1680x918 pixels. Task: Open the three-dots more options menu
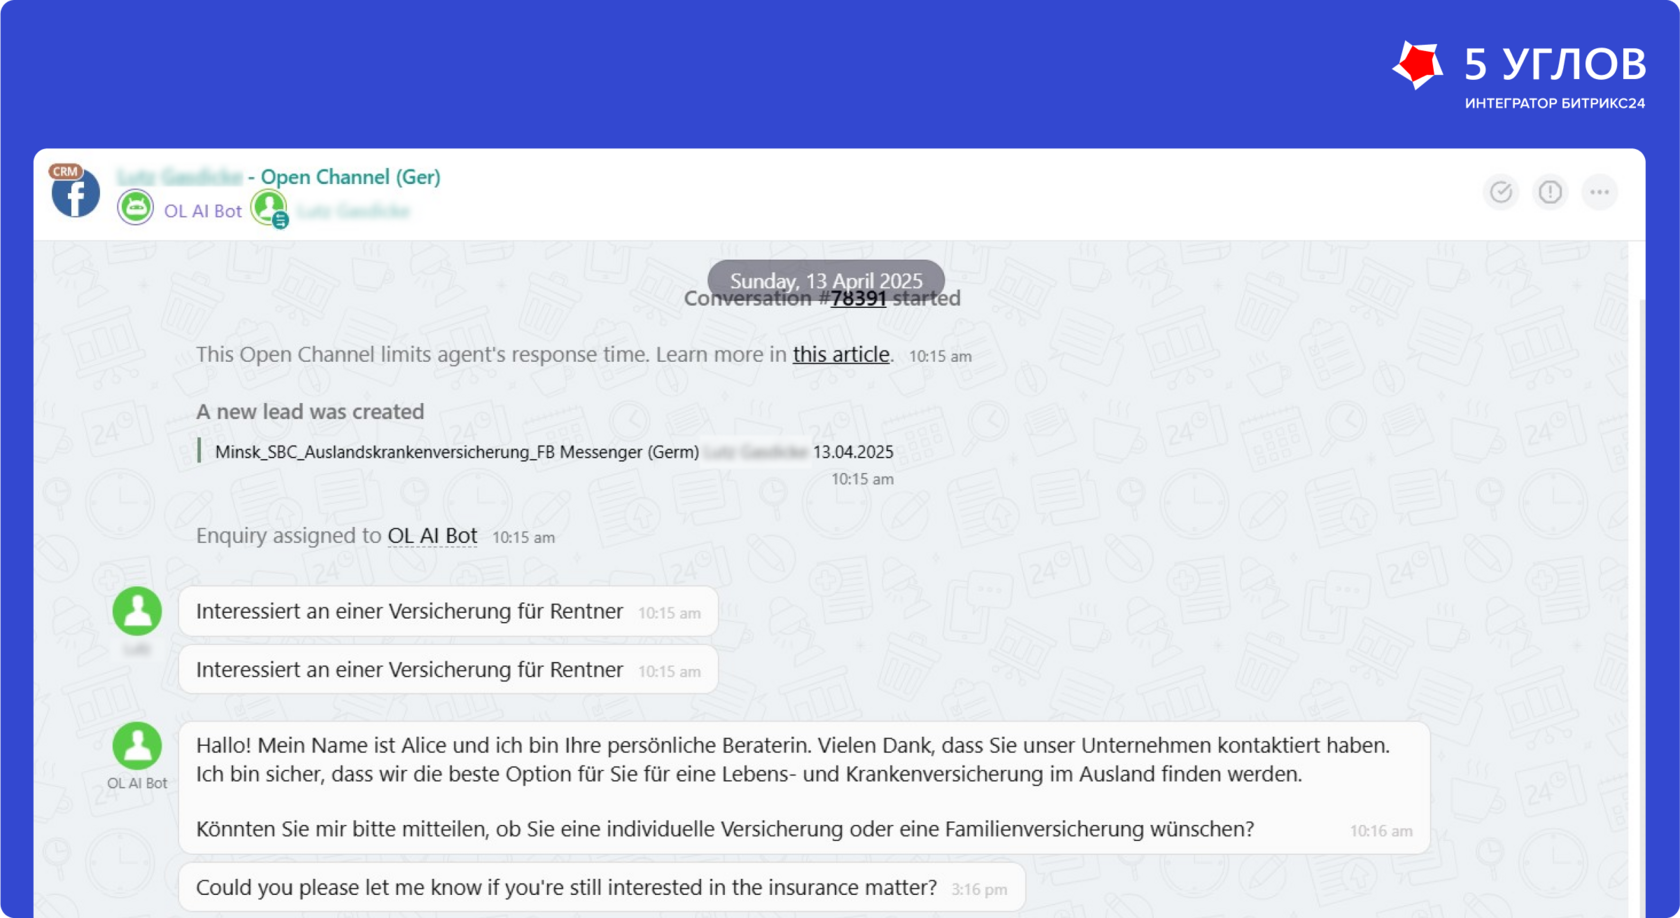tap(1600, 192)
